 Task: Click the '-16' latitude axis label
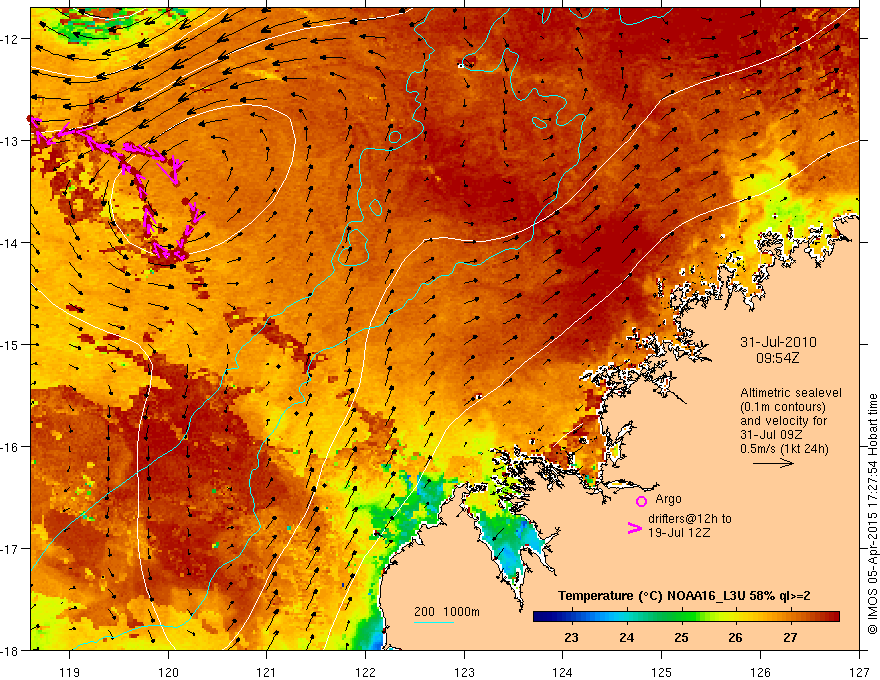point(10,447)
